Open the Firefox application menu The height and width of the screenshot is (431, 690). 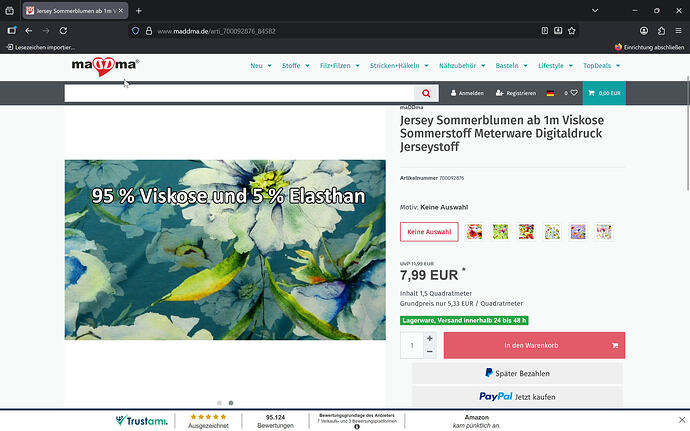click(677, 31)
